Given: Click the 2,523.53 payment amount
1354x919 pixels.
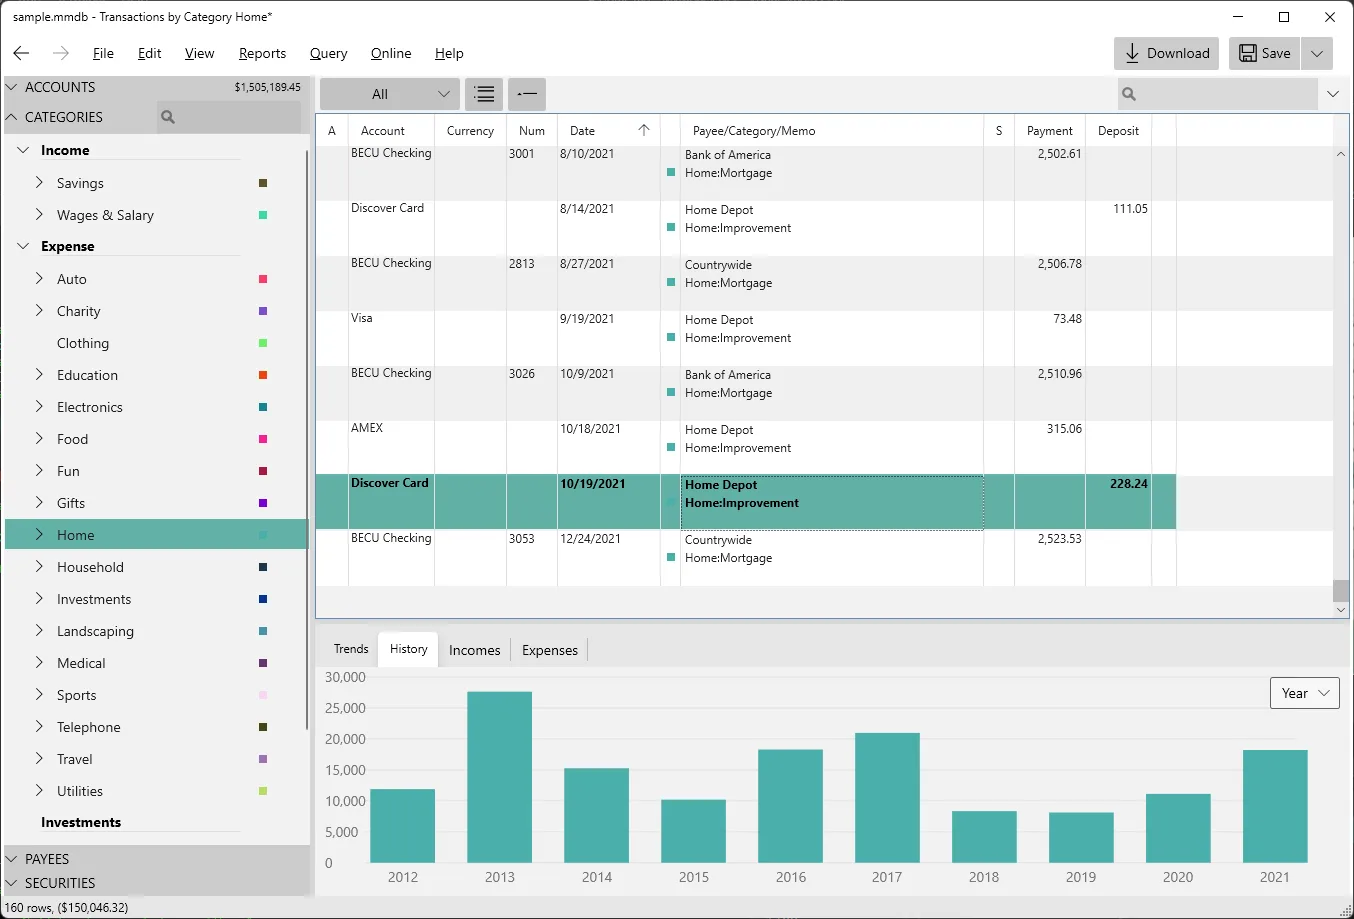Looking at the screenshot, I should (x=1059, y=539).
